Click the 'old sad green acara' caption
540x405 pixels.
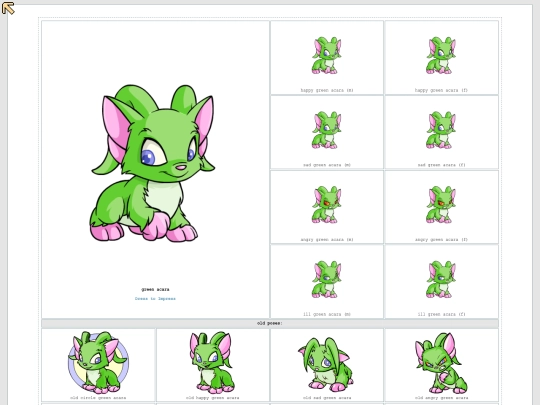(327, 398)
